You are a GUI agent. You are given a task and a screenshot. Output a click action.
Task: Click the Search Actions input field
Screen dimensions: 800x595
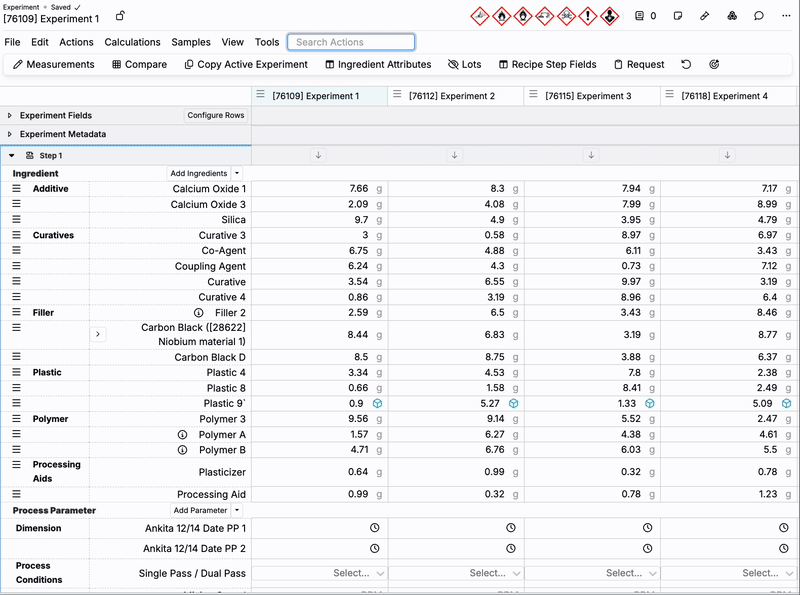(x=351, y=42)
